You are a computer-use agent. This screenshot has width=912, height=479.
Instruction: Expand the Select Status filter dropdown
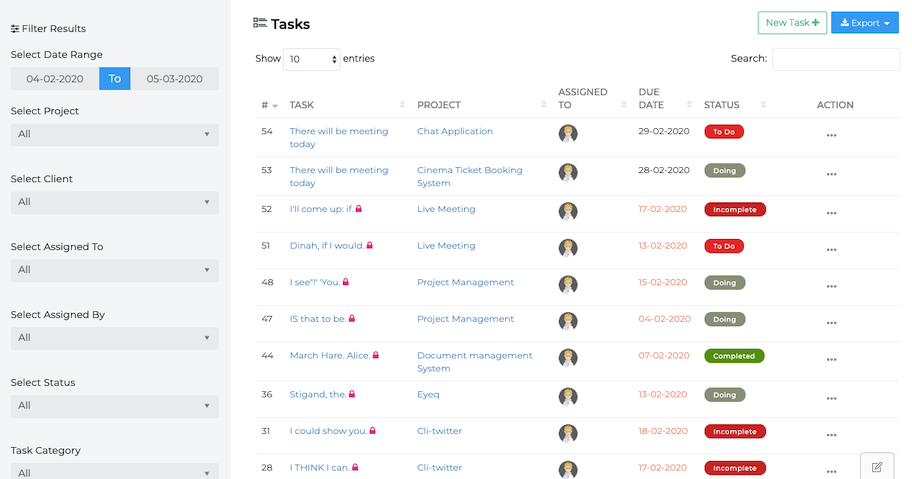[x=114, y=406]
